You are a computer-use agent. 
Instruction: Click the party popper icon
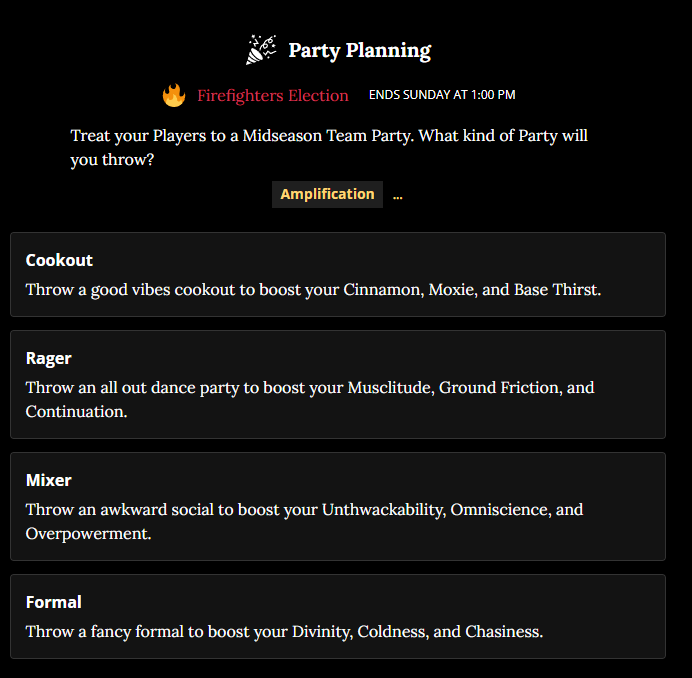point(262,50)
